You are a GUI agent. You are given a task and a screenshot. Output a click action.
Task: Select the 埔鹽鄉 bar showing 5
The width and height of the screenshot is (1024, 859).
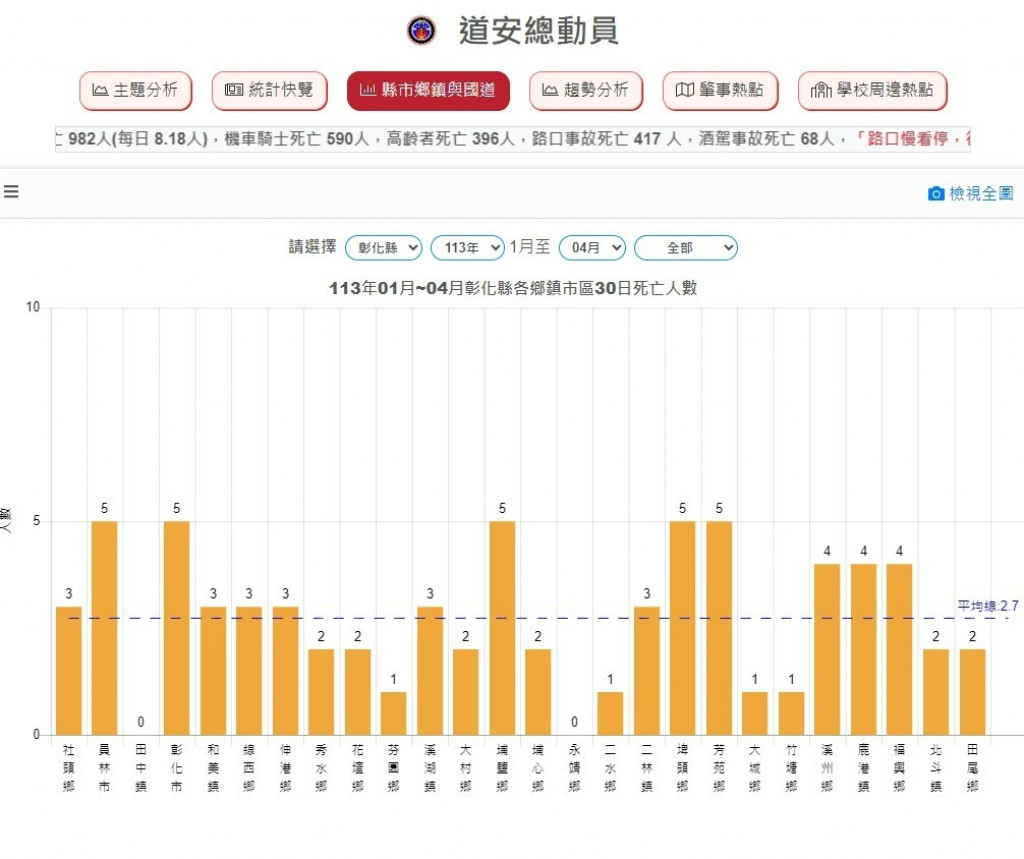point(502,628)
